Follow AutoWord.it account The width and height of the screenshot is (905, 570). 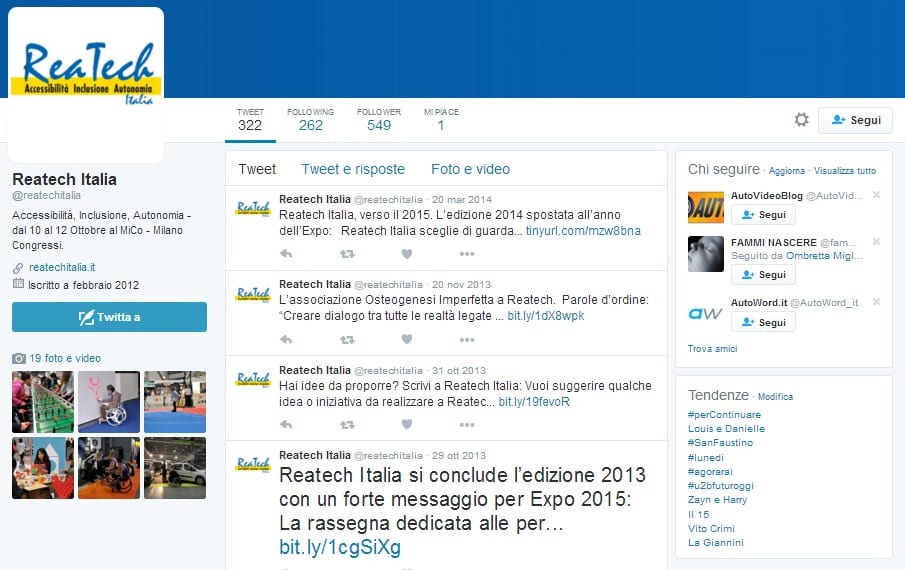(763, 323)
